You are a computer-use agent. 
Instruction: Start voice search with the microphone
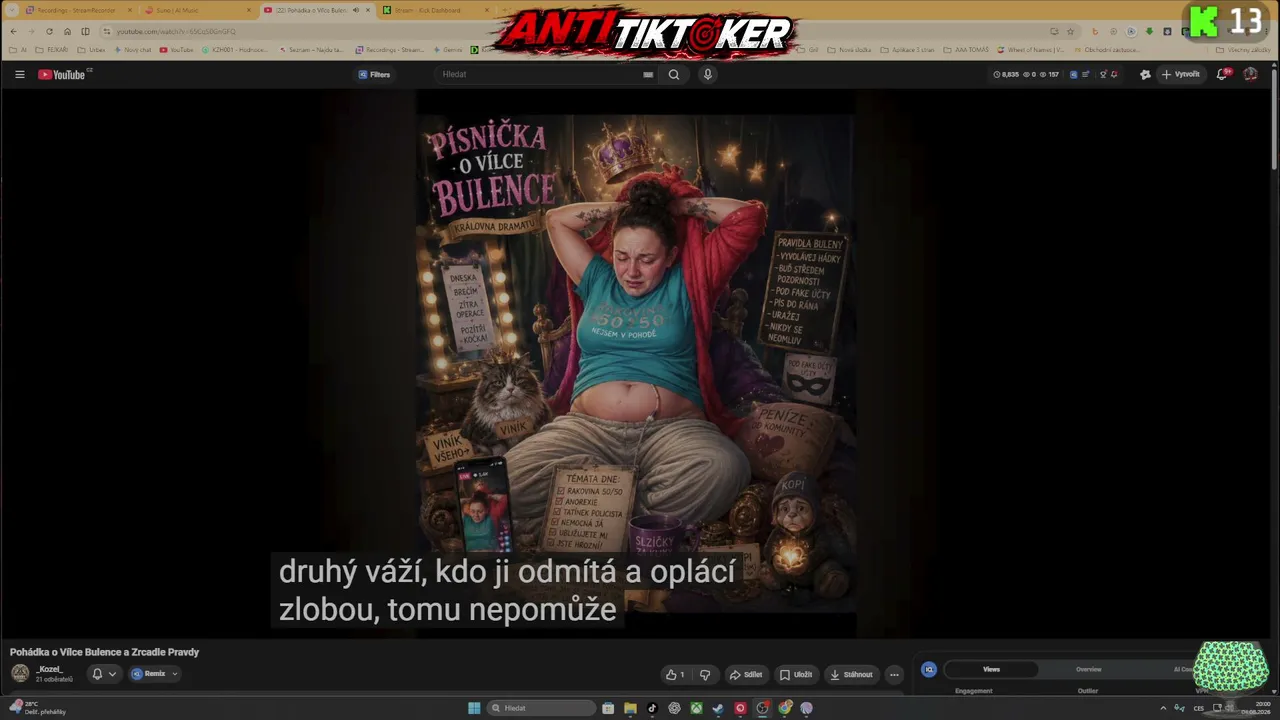[708, 74]
